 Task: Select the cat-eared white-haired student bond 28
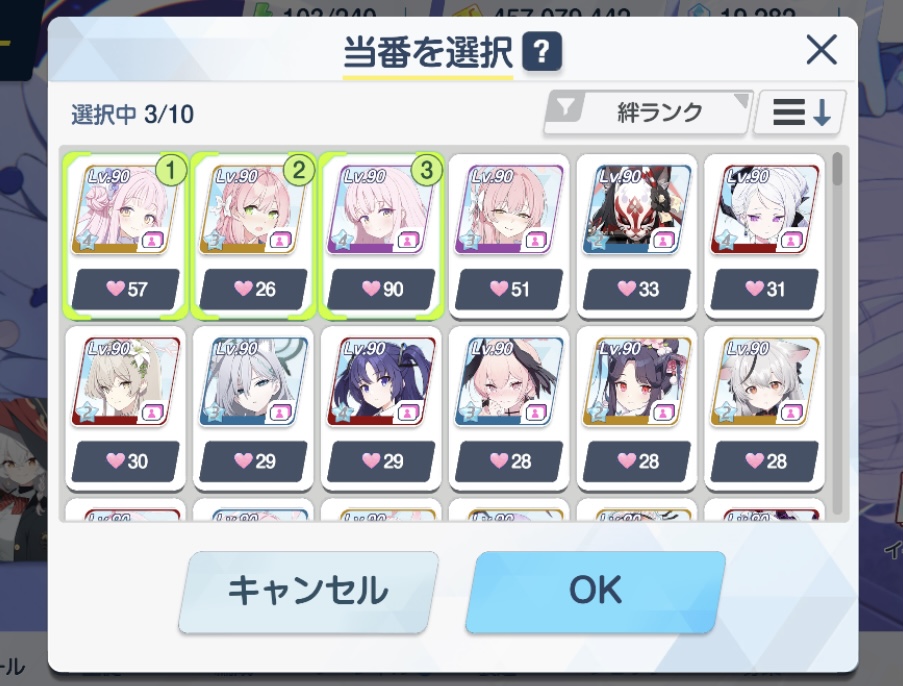click(765, 408)
